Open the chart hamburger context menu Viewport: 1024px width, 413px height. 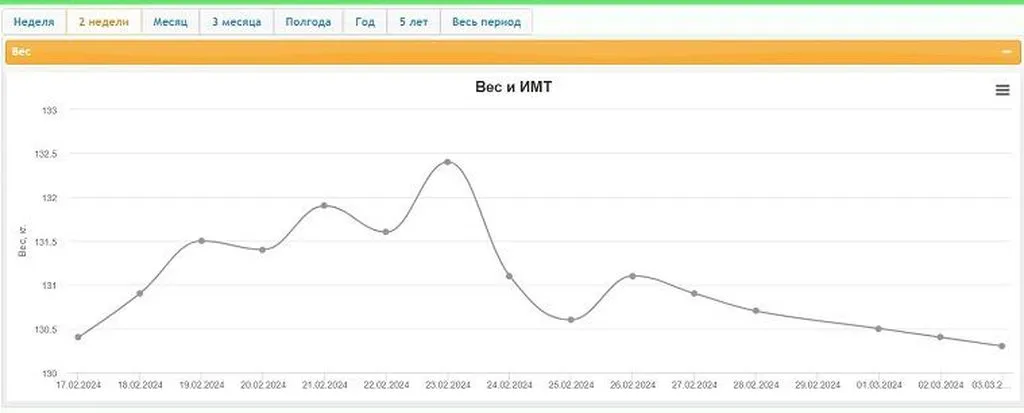1002,90
